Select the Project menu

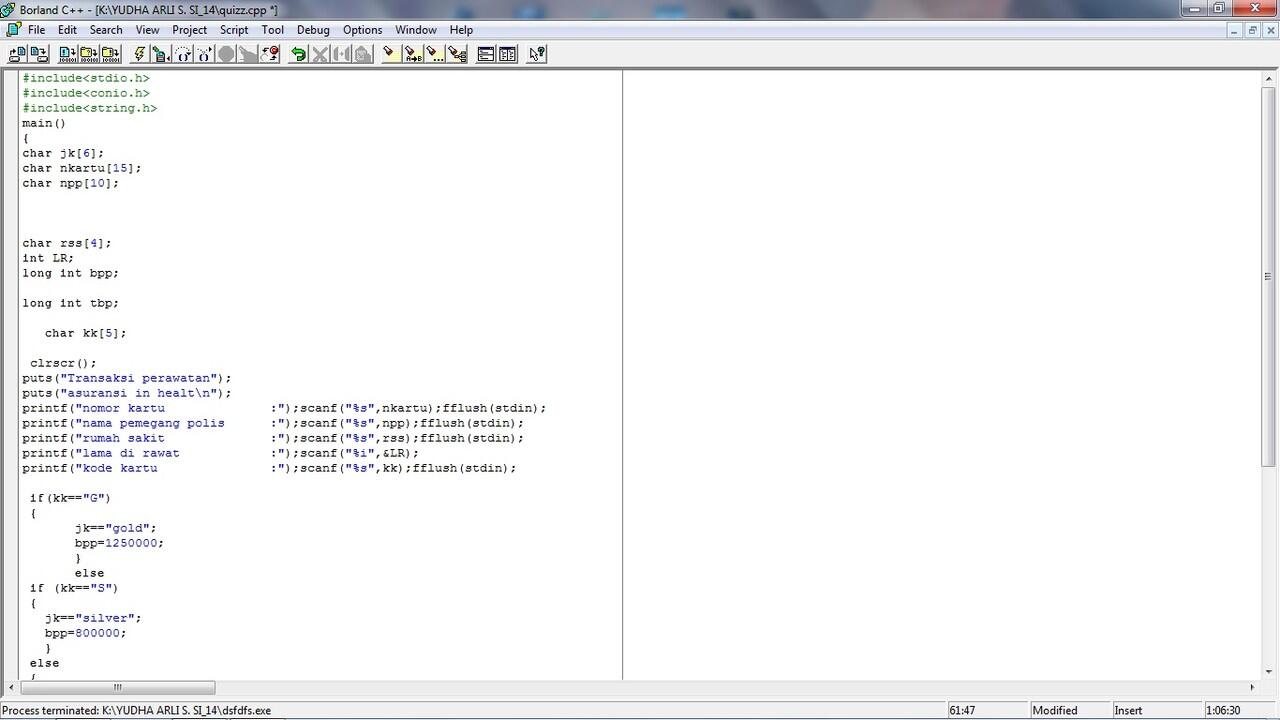(189, 29)
